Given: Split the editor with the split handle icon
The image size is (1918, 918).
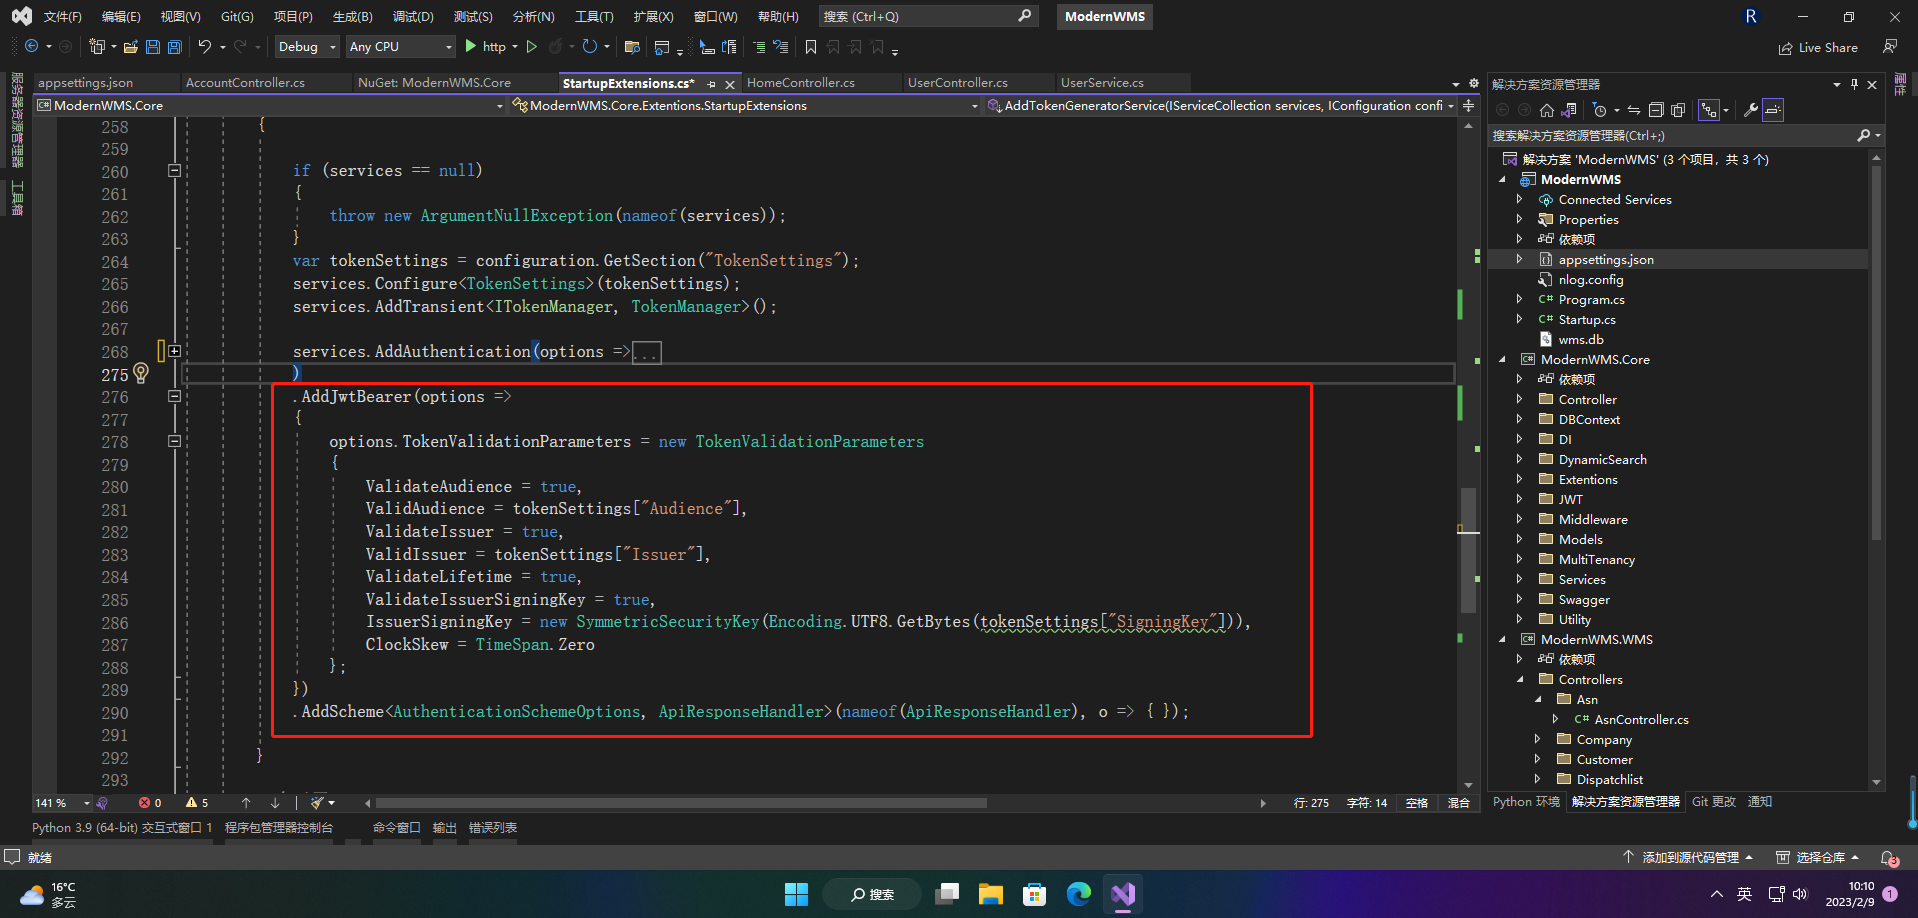Looking at the screenshot, I should [1469, 105].
